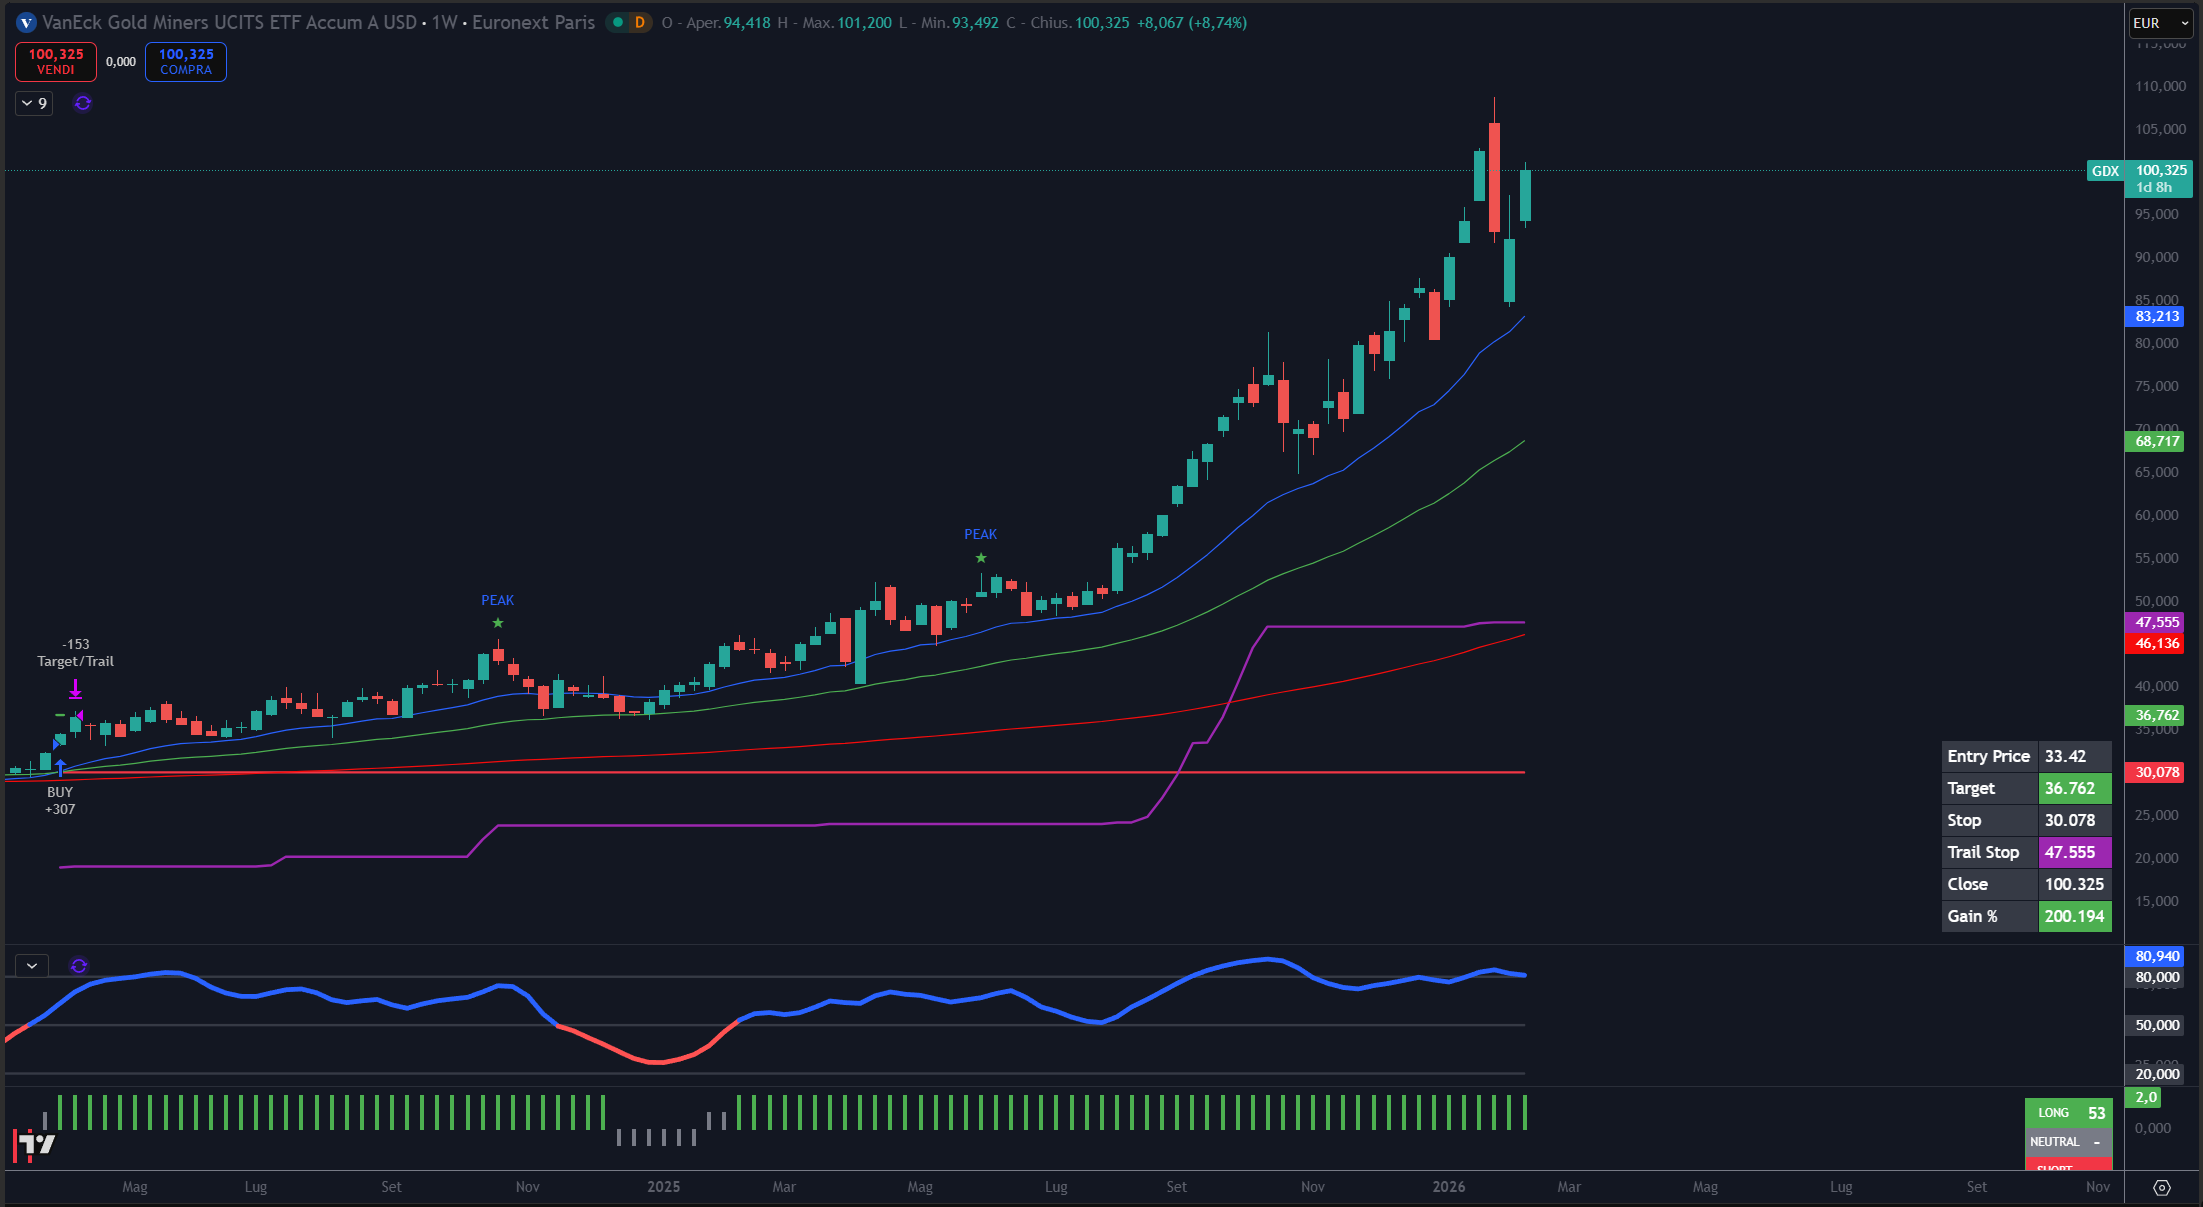The width and height of the screenshot is (2203, 1207).
Task: Click the green market-open status dot
Action: tap(618, 22)
